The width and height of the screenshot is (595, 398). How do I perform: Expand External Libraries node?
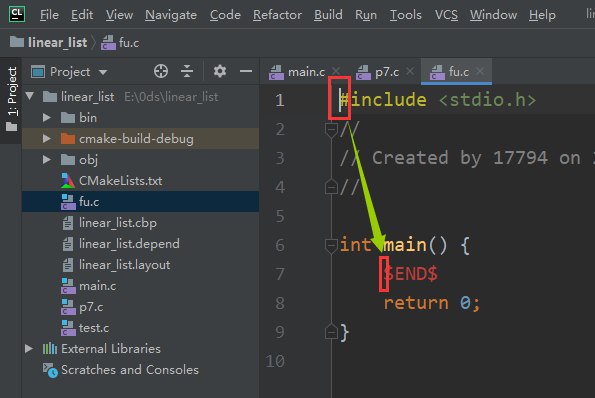[x=29, y=348]
